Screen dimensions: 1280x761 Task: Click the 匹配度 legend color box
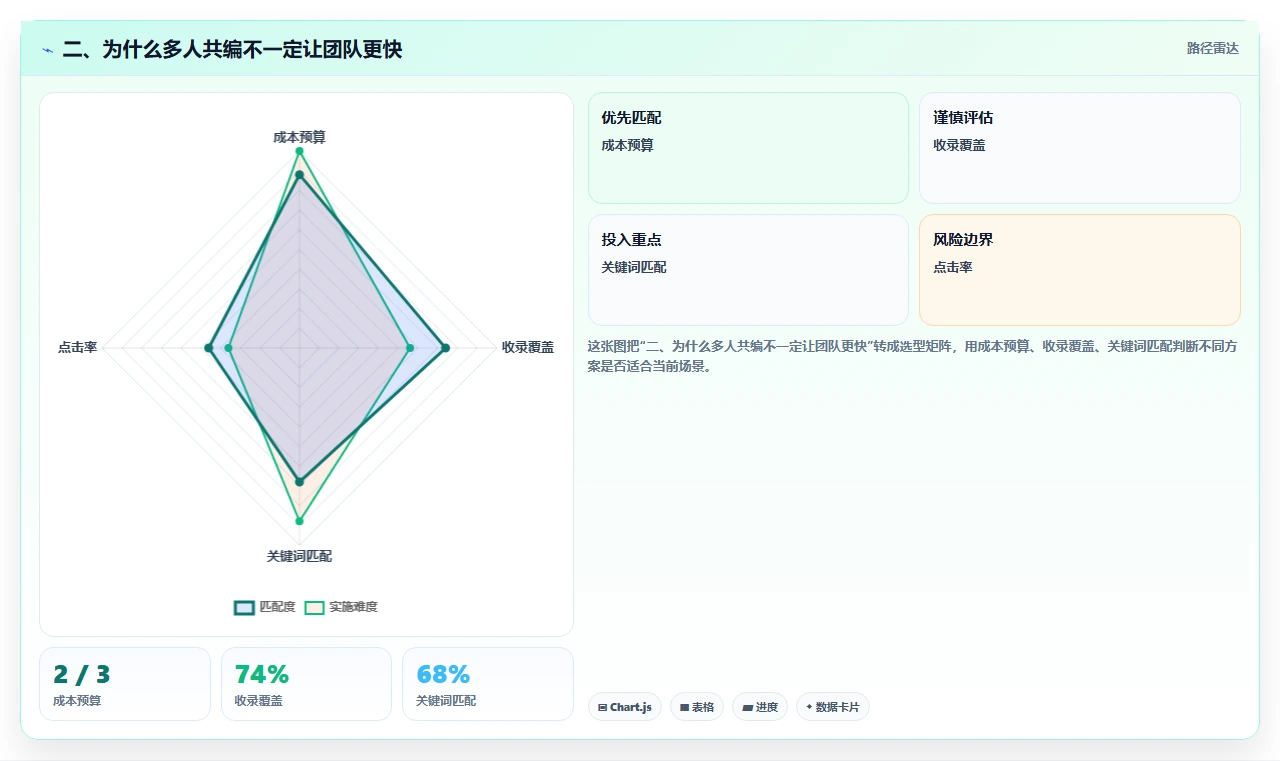pyautogui.click(x=245, y=607)
